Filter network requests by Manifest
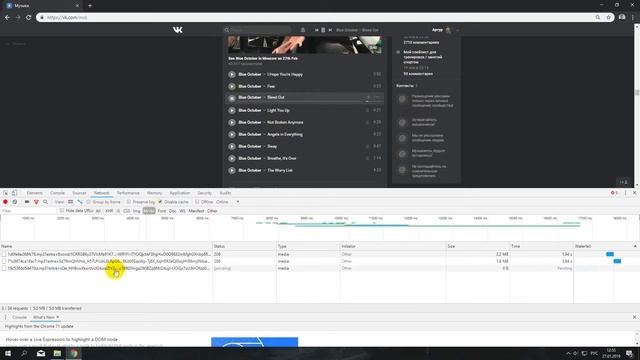This screenshot has height=360, width=640. tap(196, 211)
